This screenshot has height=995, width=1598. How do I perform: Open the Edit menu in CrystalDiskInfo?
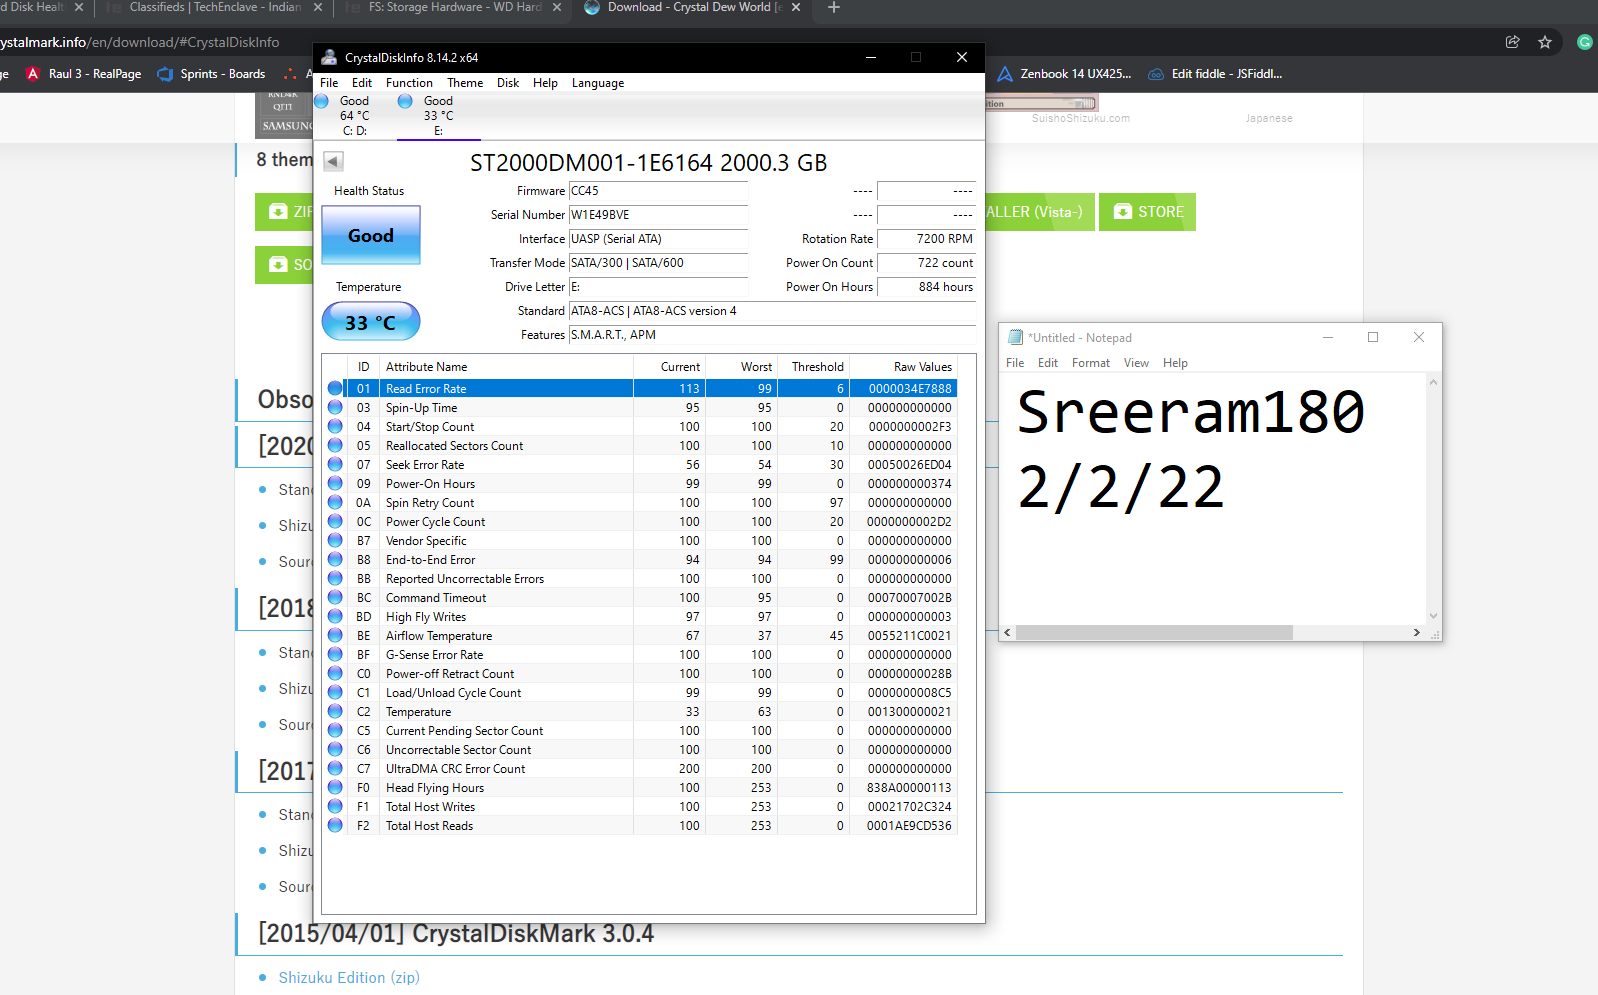[362, 83]
